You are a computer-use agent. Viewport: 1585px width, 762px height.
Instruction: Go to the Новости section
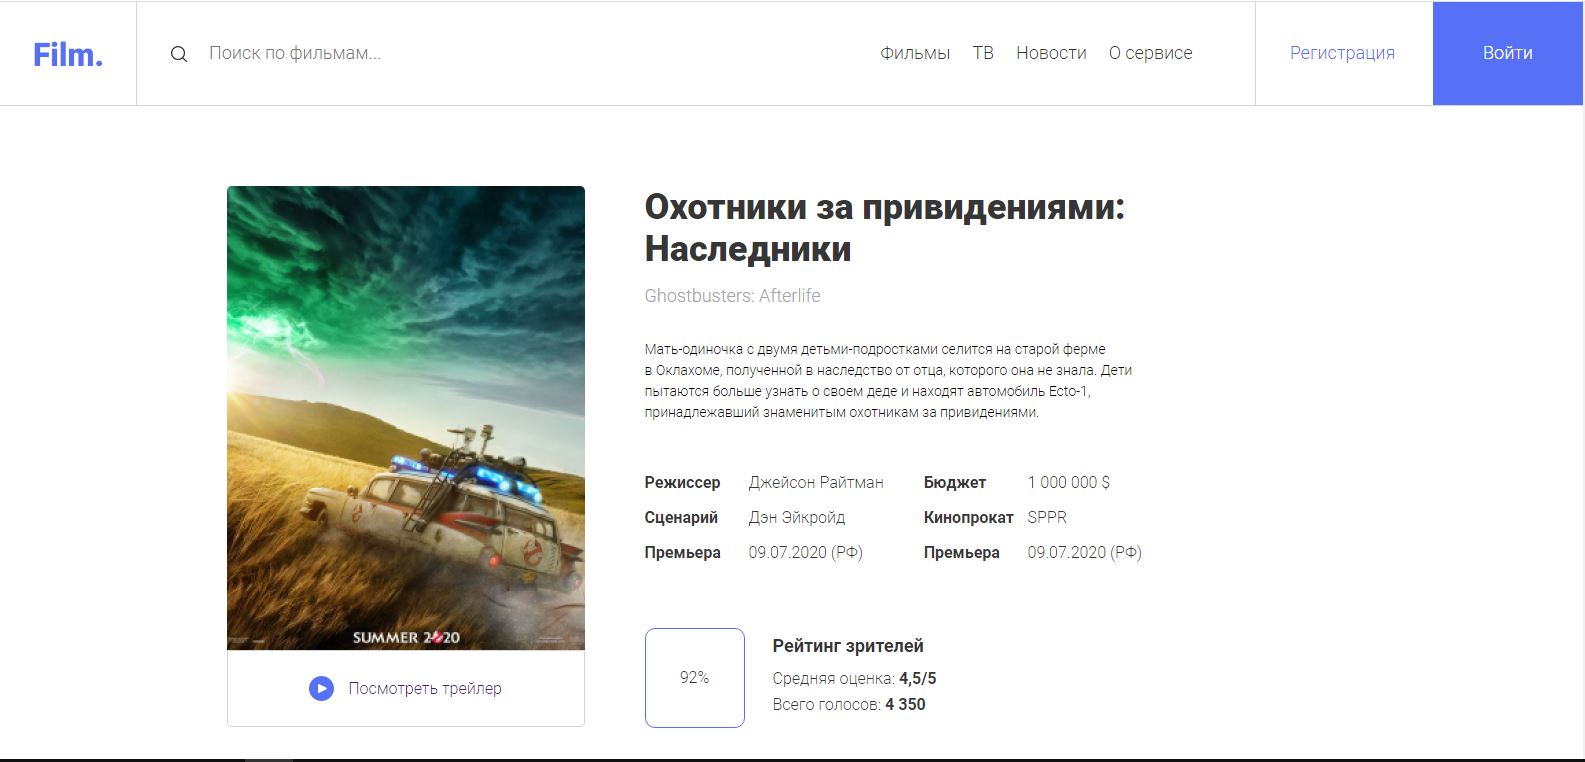(1051, 53)
